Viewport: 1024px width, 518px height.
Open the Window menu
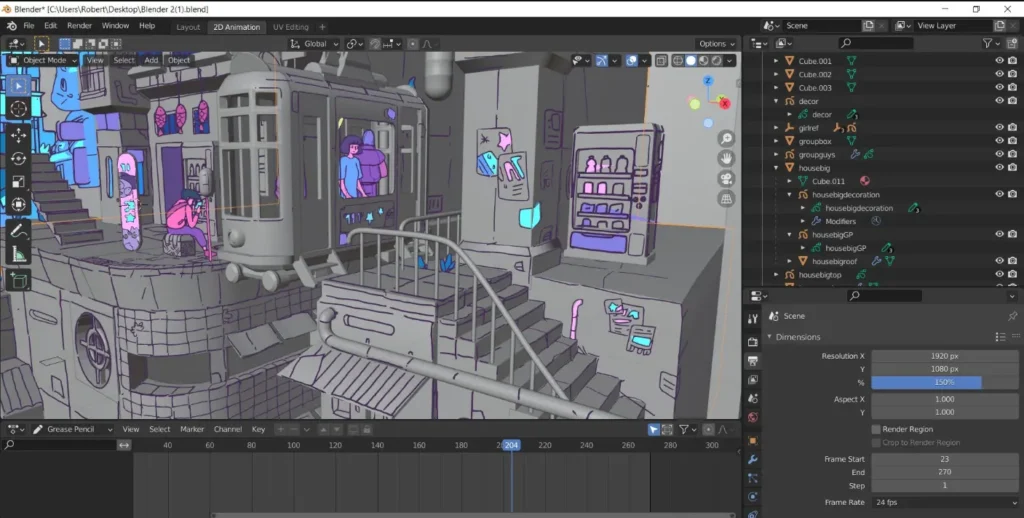(x=115, y=26)
